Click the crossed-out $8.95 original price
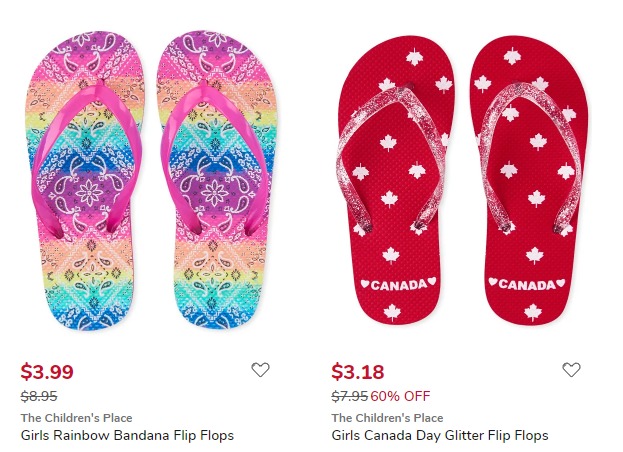 pos(39,396)
